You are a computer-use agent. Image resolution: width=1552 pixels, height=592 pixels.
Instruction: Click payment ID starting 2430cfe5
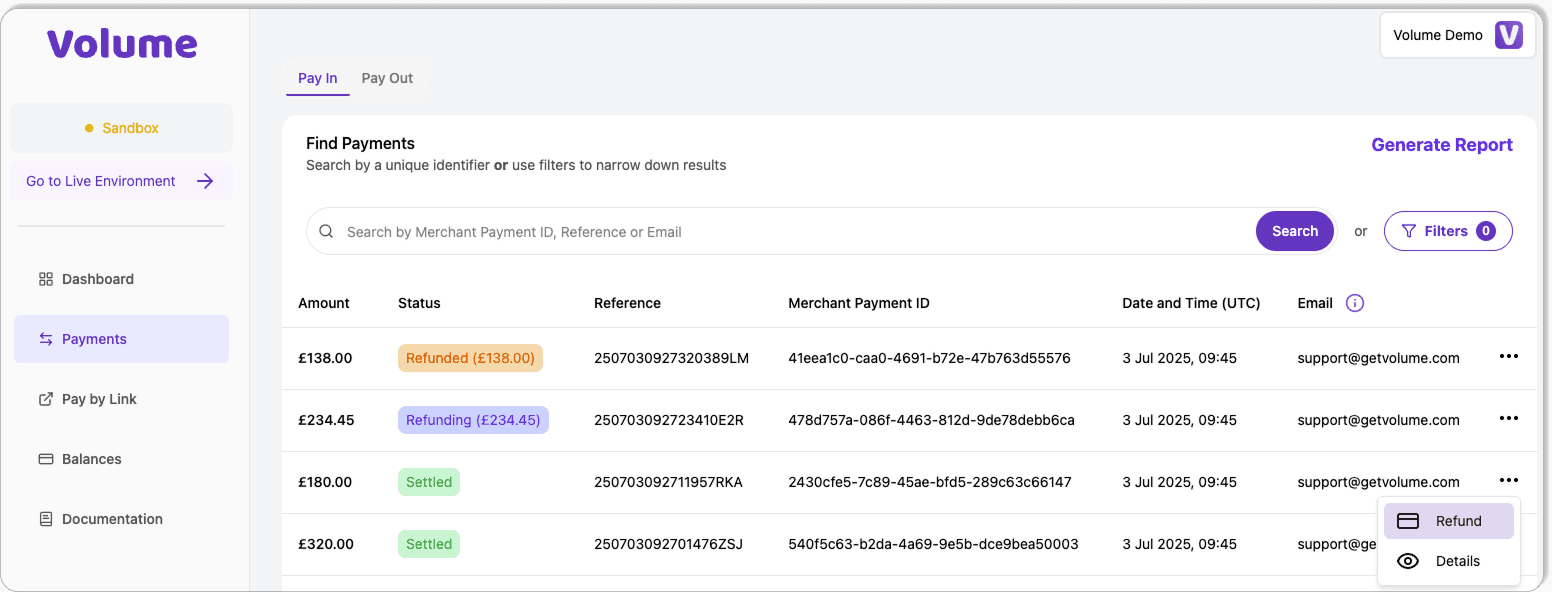(930, 482)
